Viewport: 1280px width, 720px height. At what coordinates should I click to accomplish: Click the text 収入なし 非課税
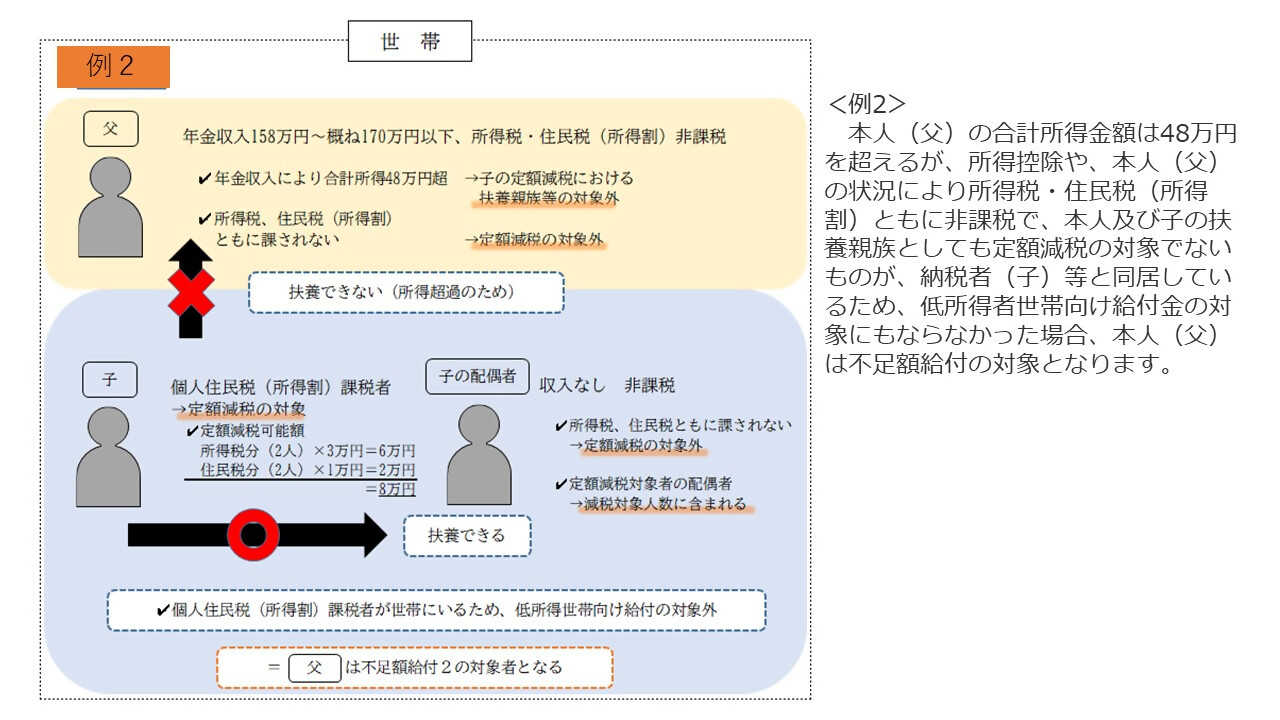click(608, 385)
